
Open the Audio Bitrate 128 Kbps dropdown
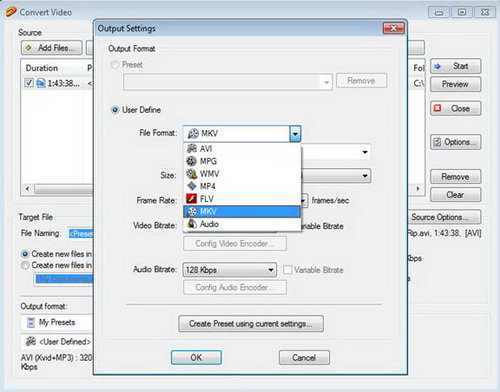point(271,270)
